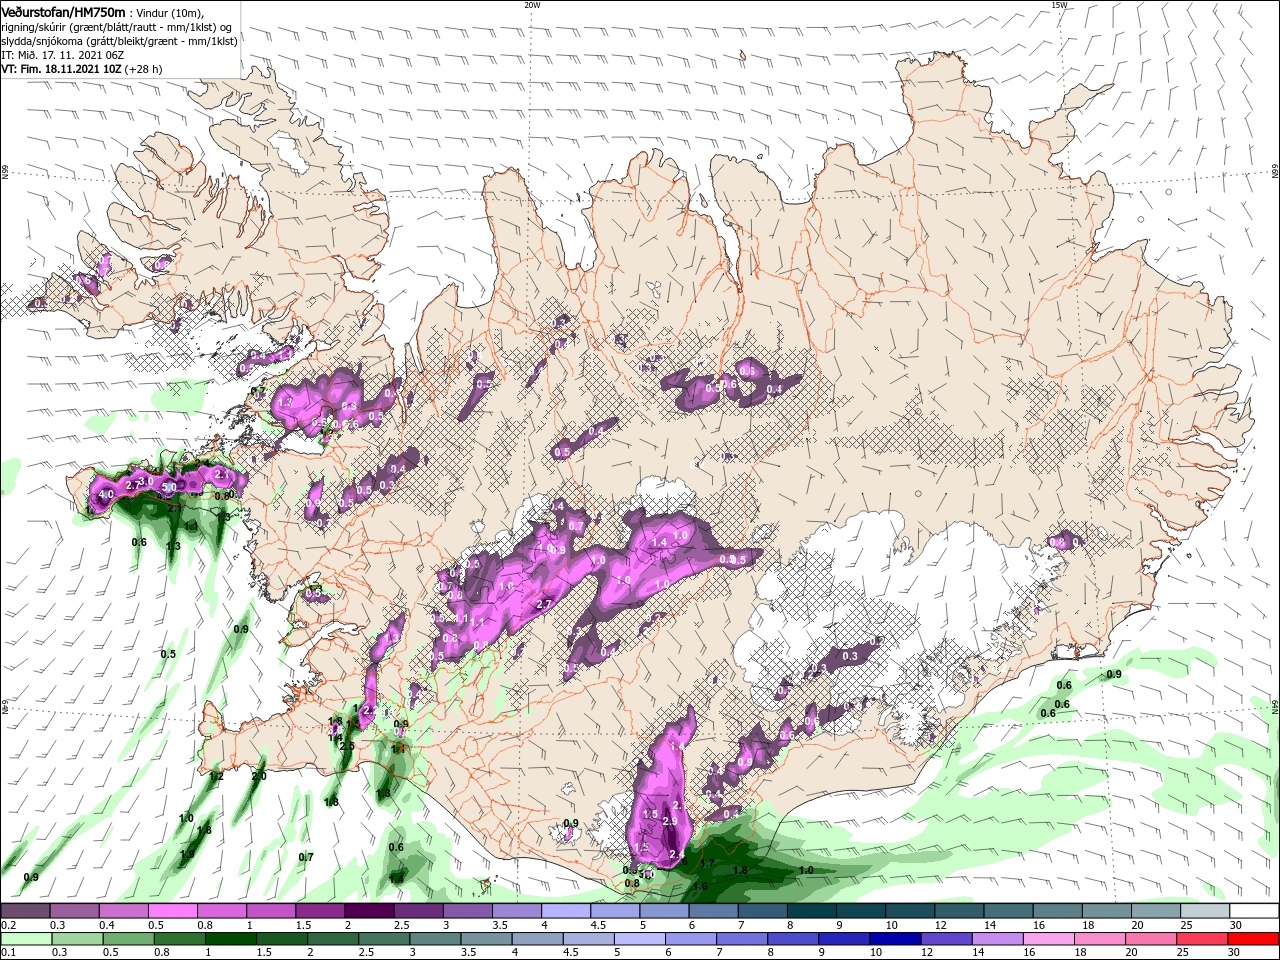Image resolution: width=1280 pixels, height=960 pixels.
Task: Click the 20W longitude label
Action: 531,5
